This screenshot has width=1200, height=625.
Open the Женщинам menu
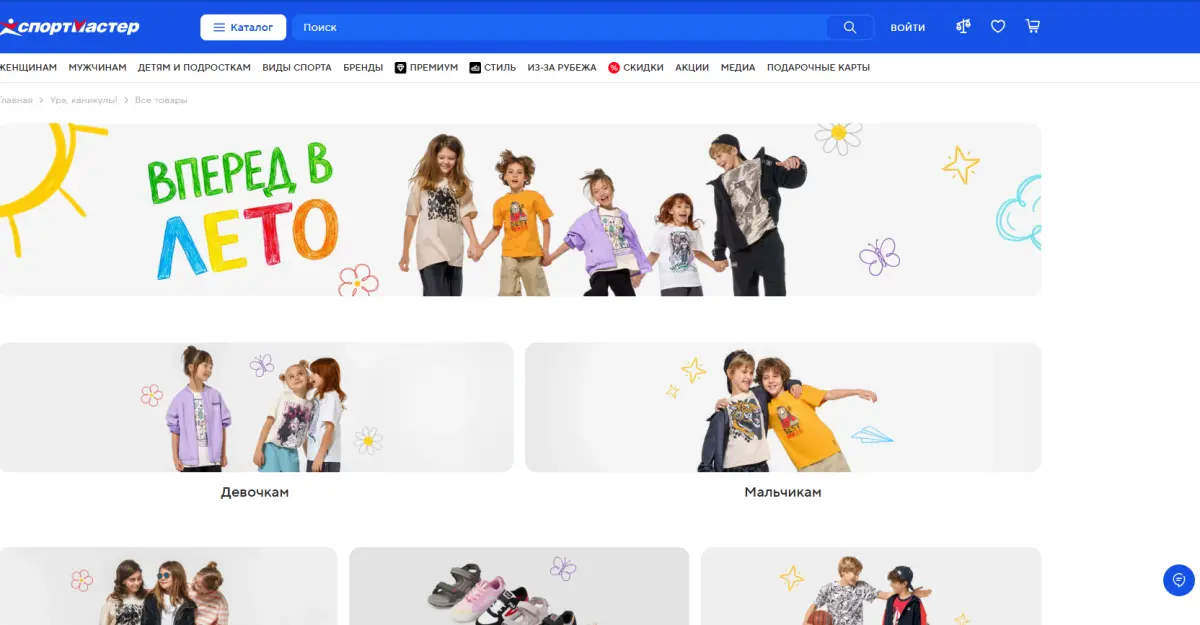[28, 68]
